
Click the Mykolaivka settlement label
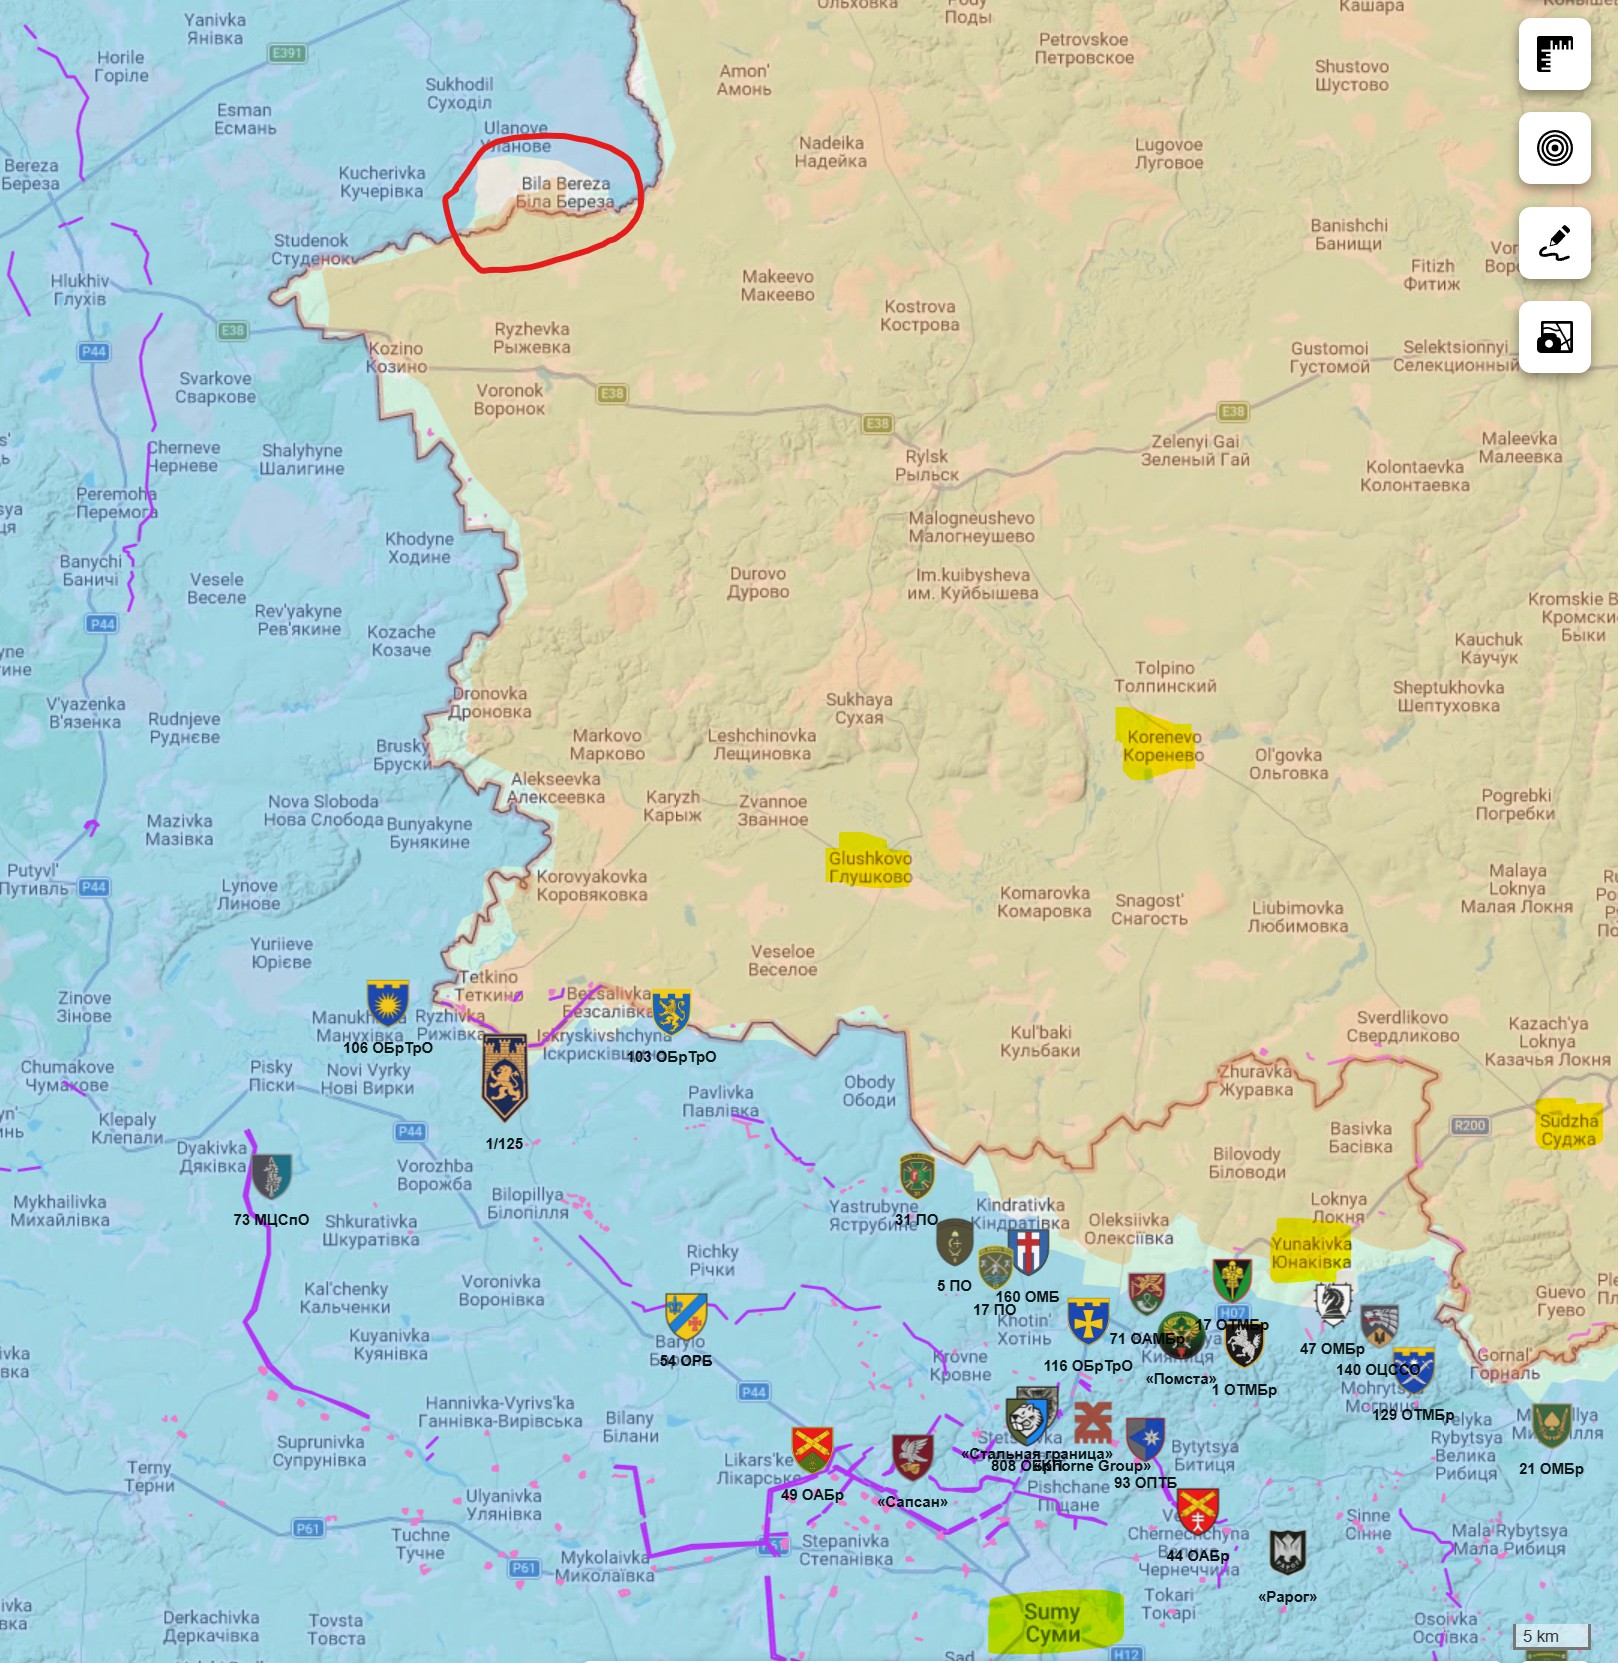604,1566
